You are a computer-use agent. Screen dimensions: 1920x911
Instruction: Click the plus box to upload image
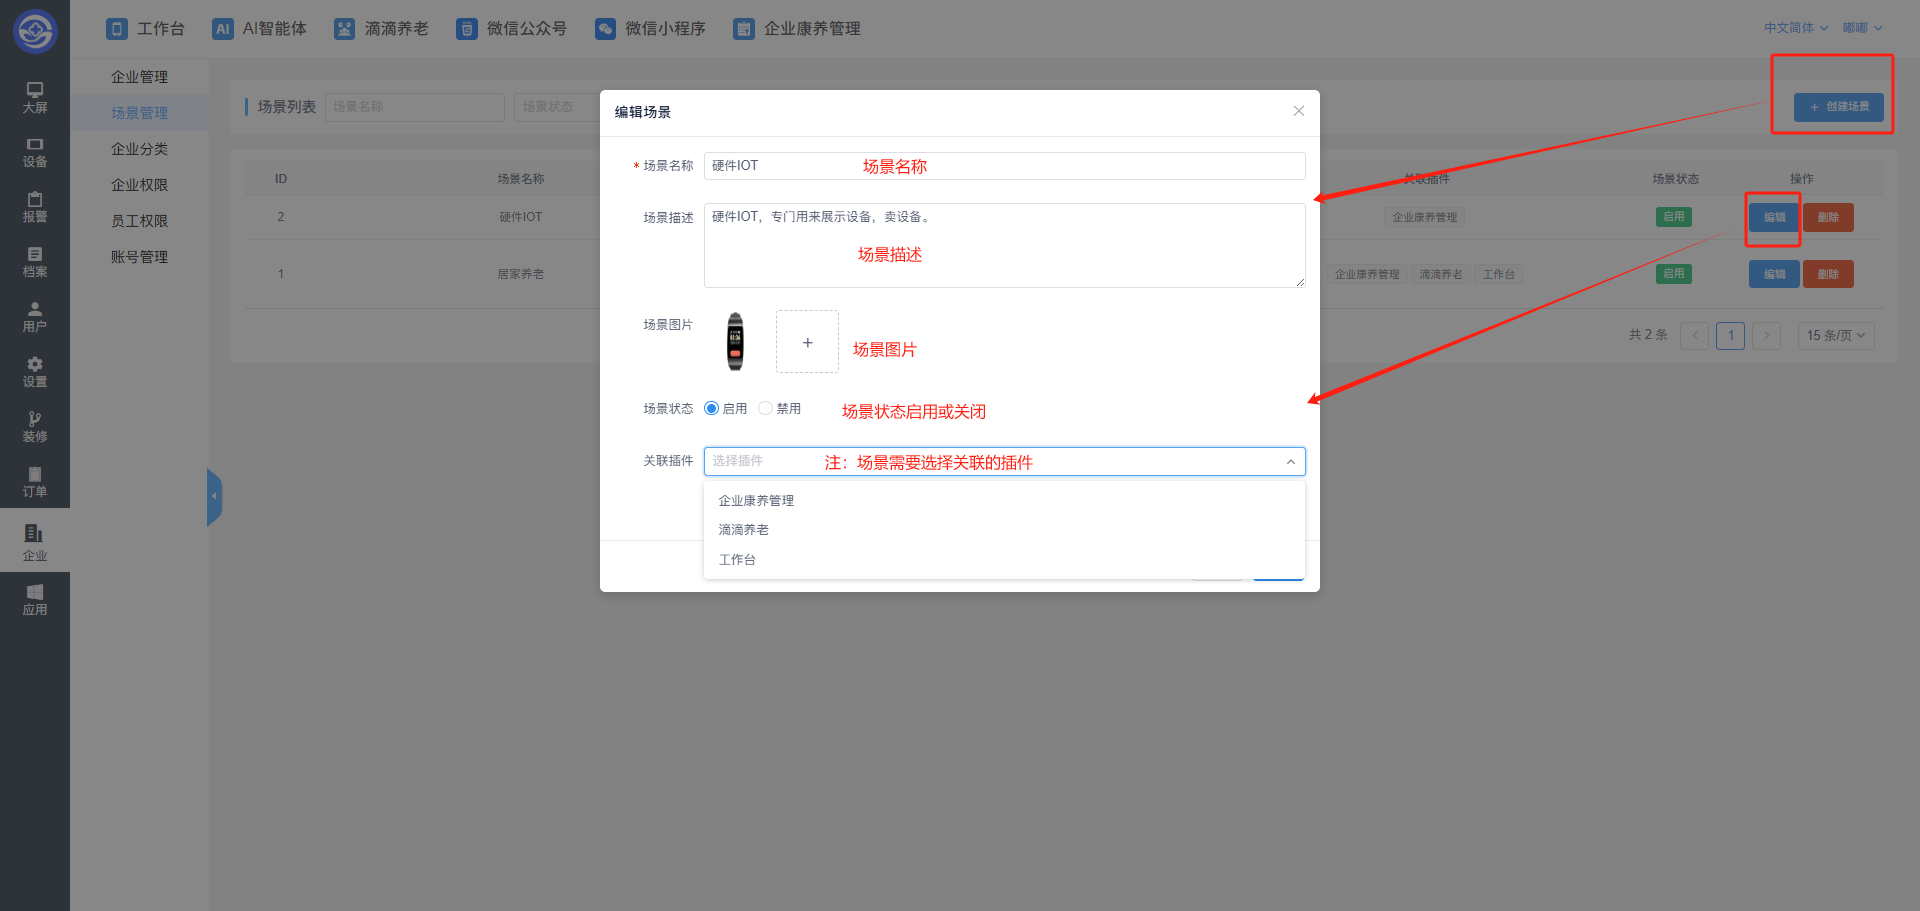(x=807, y=342)
